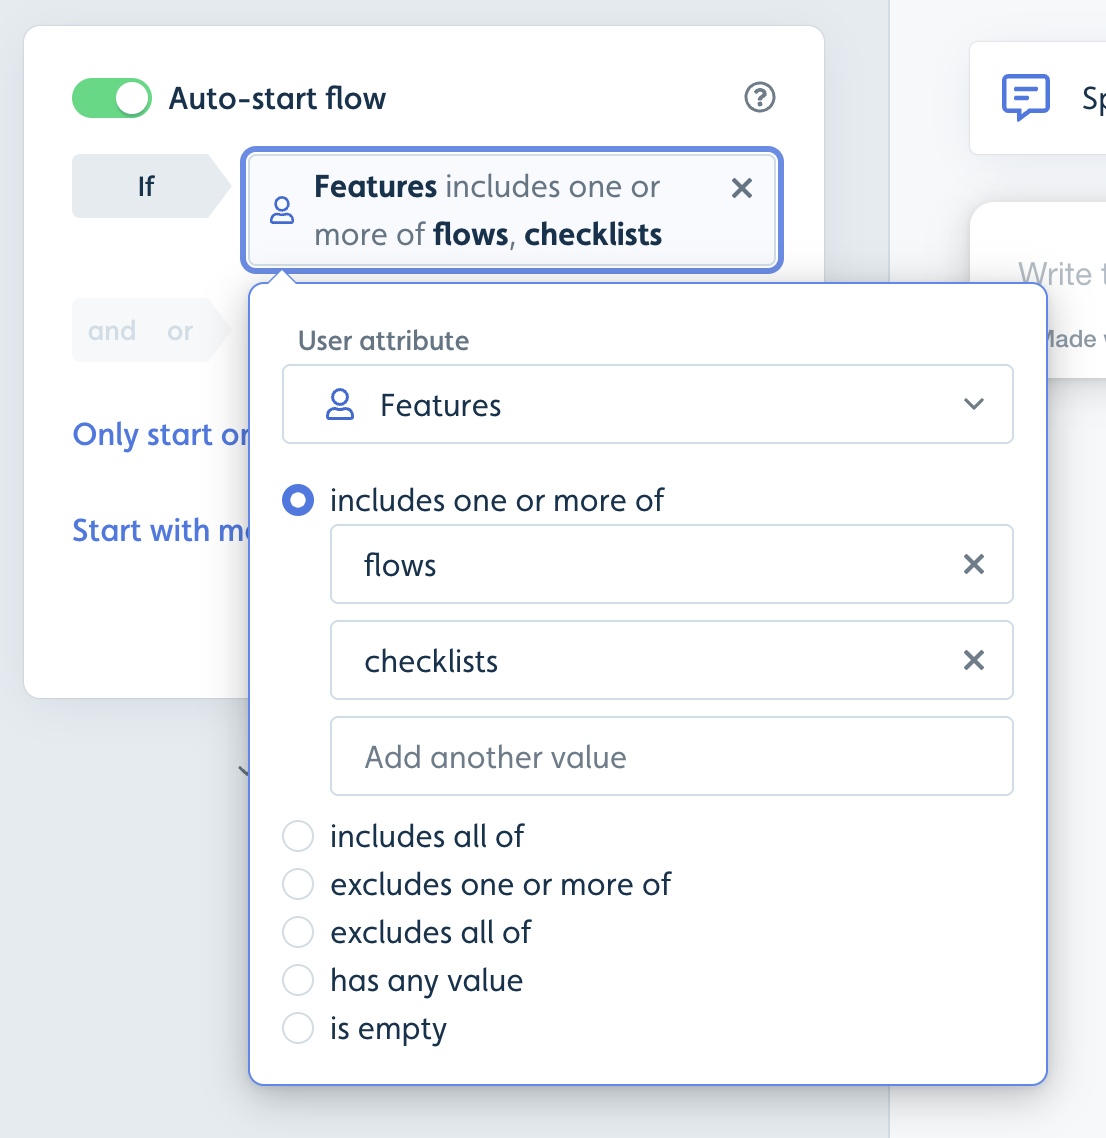Click the Write text field on right
The image size is (1106, 1138).
[x=1061, y=274]
